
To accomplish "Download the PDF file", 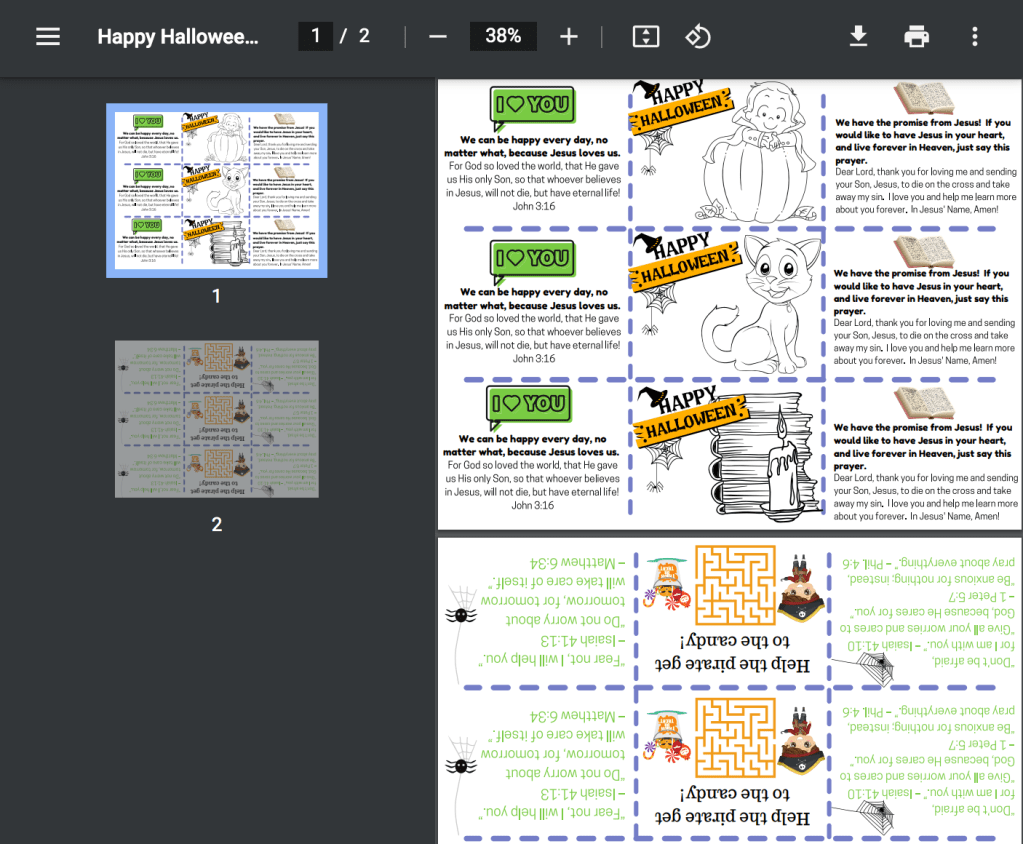I will coord(858,37).
